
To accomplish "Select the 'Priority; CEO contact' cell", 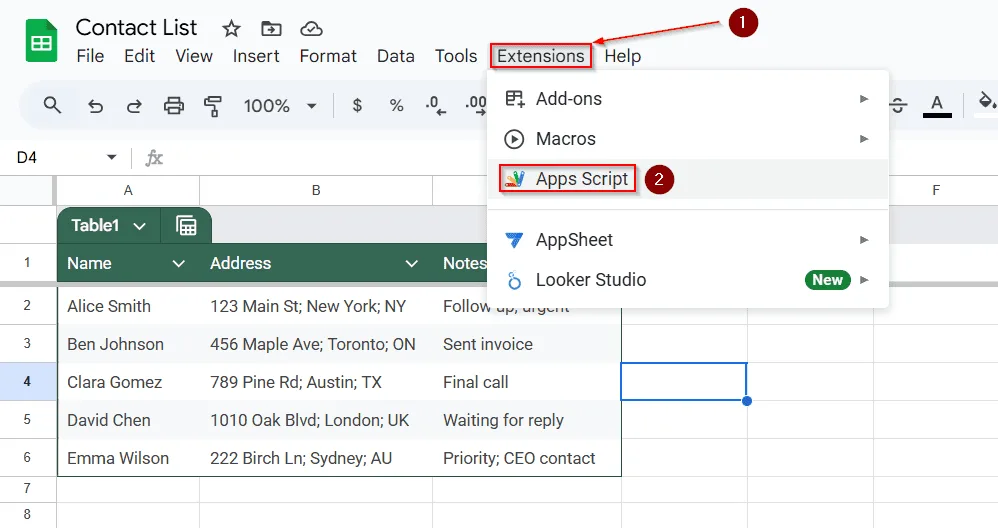I will point(526,458).
